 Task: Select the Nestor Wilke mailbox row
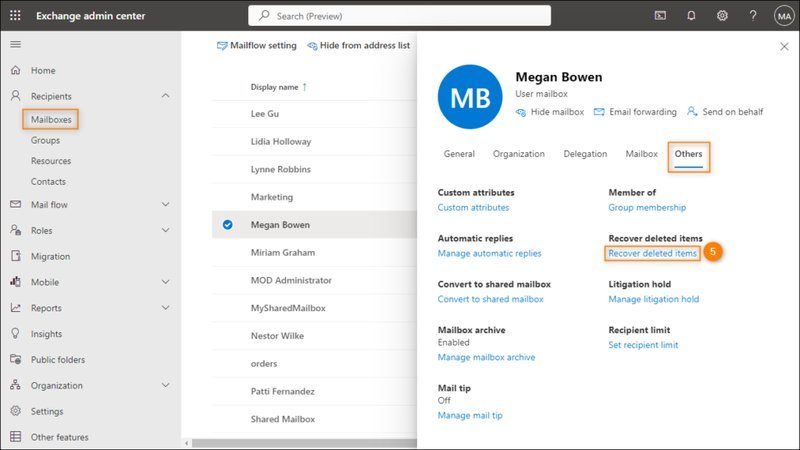tap(314, 336)
